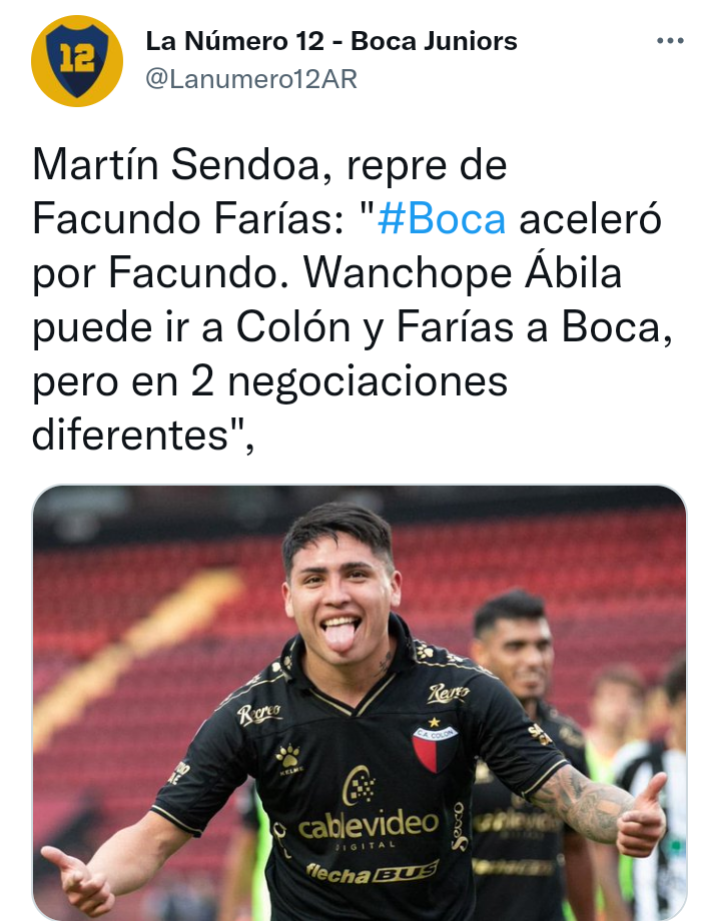Click the Rapero logo on the left shoulder
This screenshot has width=719, height=921.
pyautogui.click(x=259, y=714)
